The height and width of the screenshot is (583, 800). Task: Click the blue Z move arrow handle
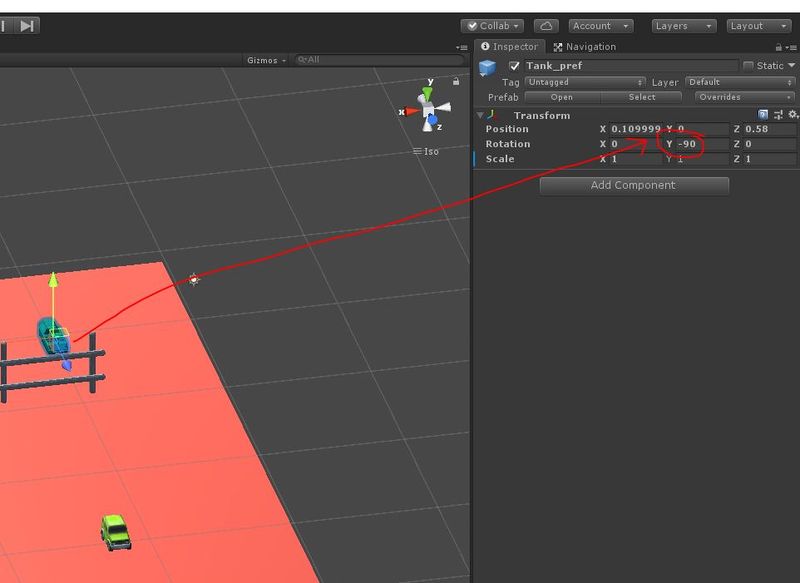click(x=66, y=365)
